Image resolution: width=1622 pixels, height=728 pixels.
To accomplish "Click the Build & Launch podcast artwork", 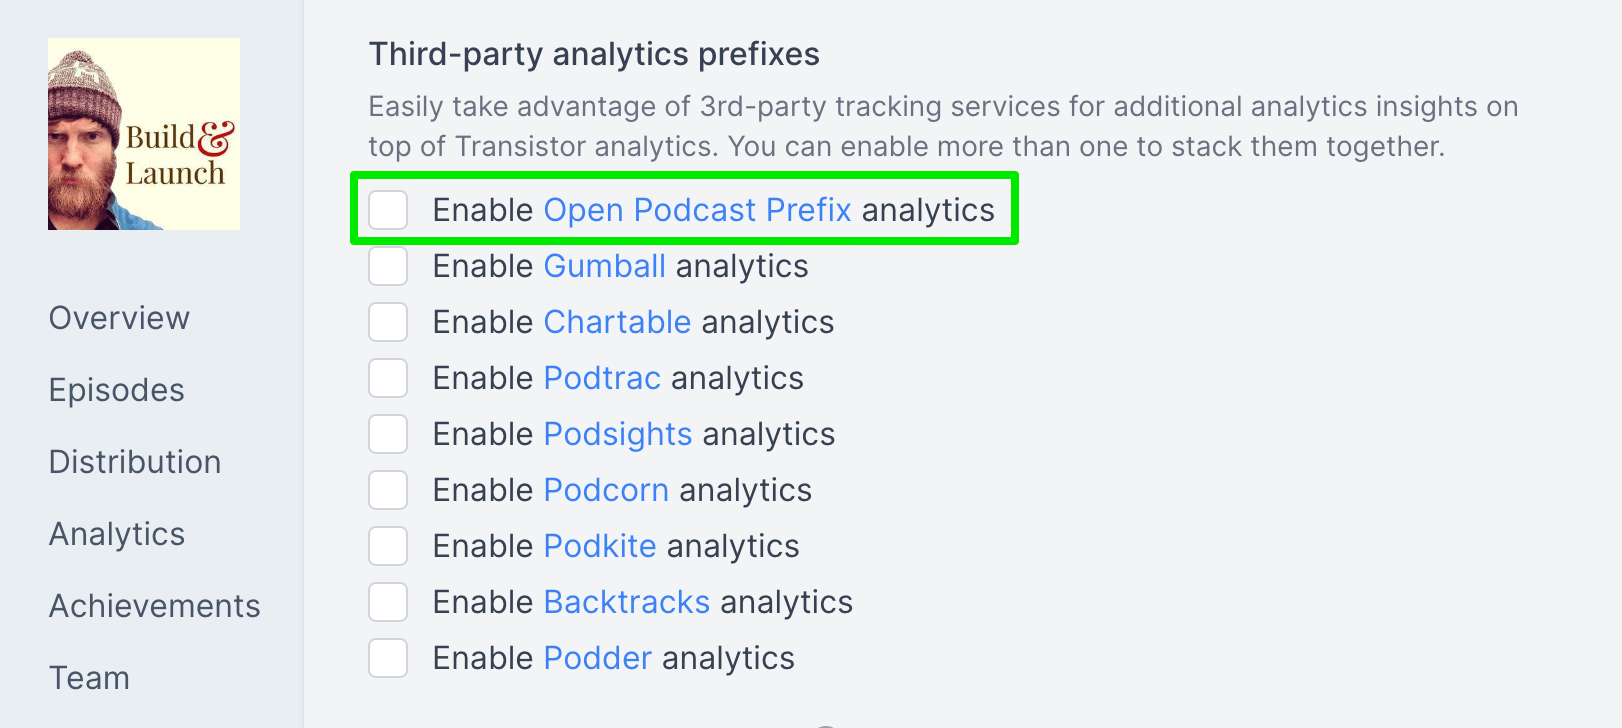I will click(x=144, y=134).
